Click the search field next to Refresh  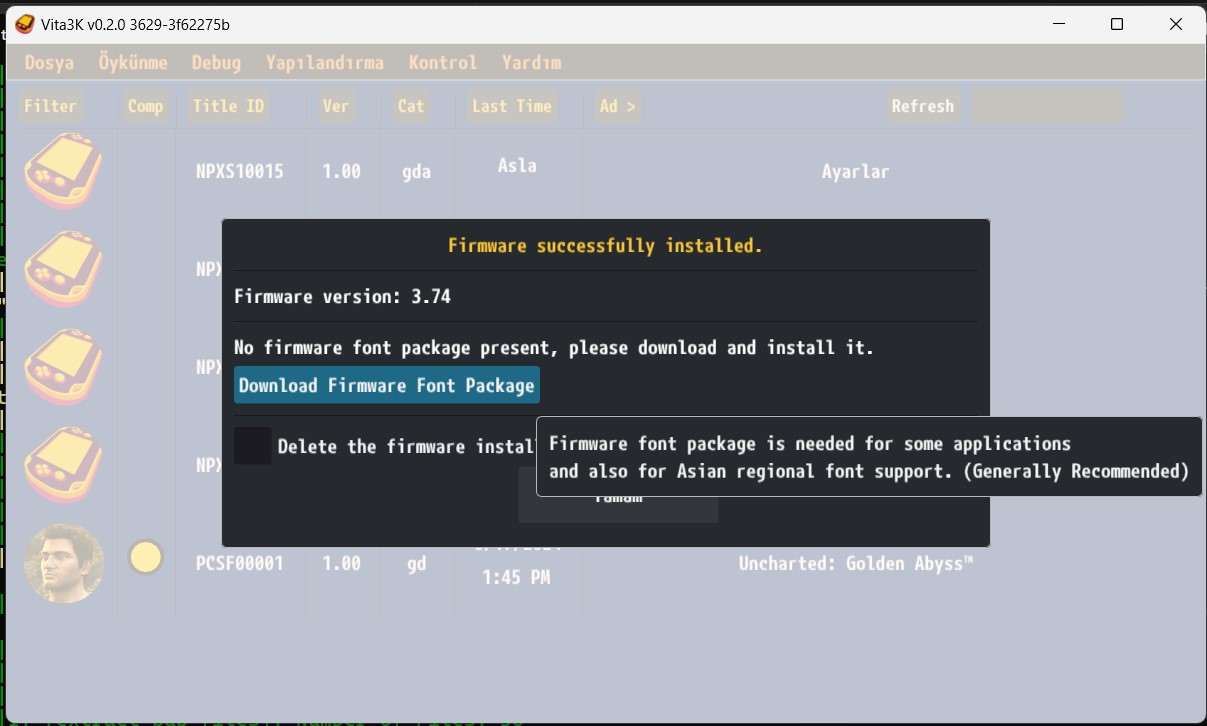click(x=1047, y=106)
